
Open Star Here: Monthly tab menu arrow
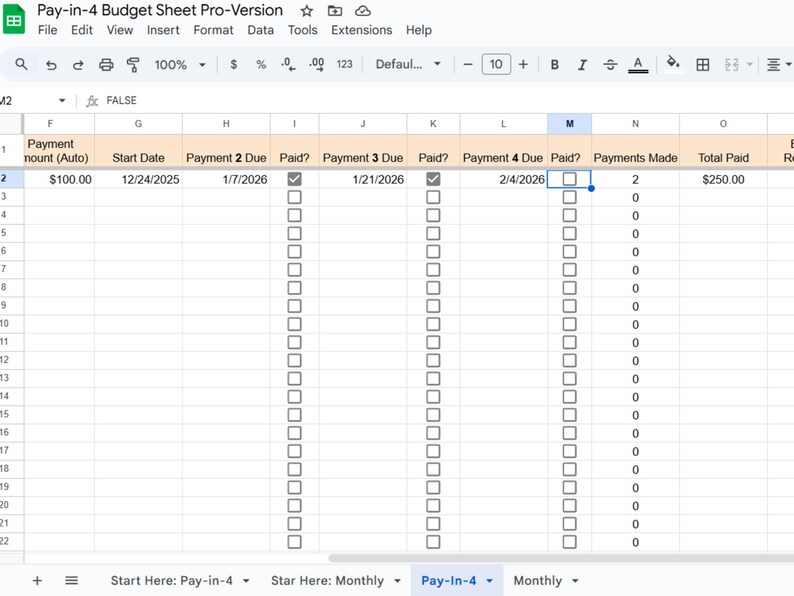[398, 581]
